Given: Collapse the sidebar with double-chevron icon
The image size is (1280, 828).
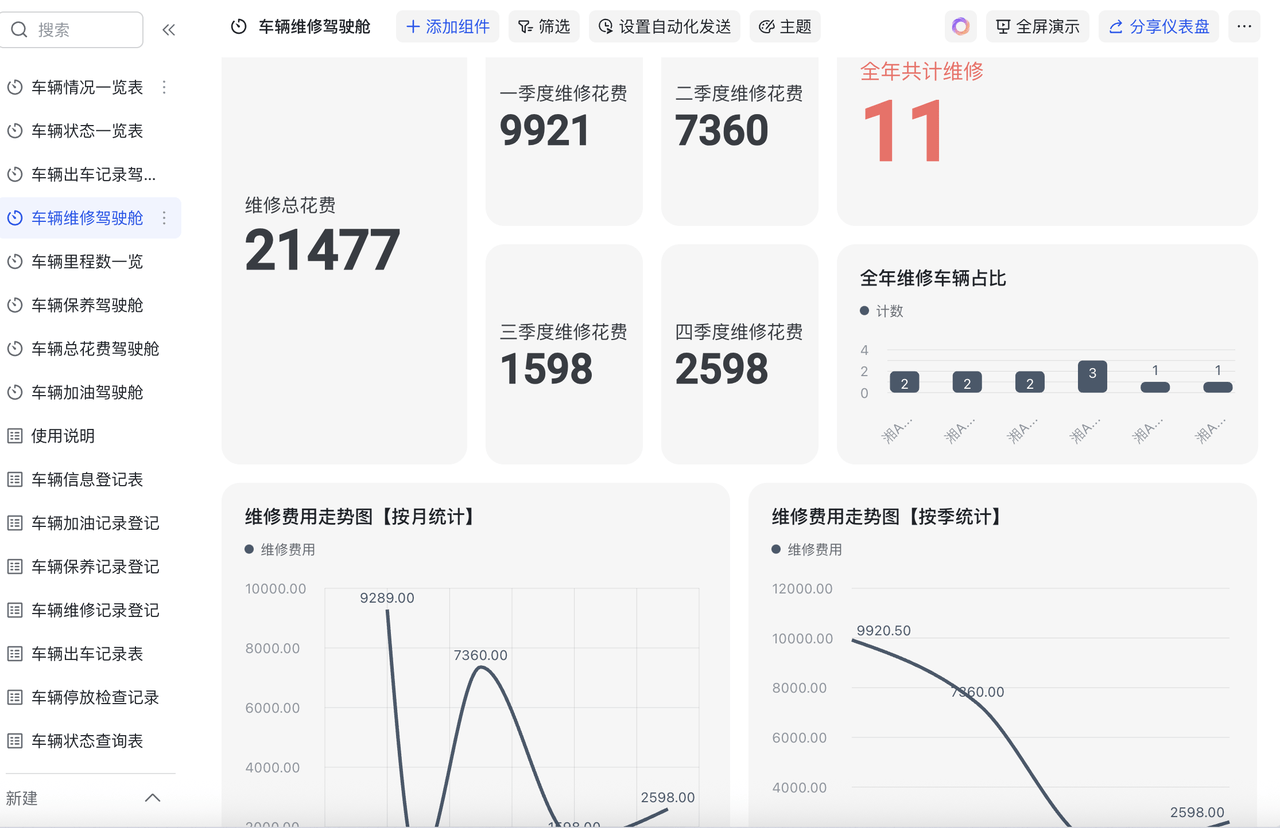Looking at the screenshot, I should pyautogui.click(x=168, y=30).
